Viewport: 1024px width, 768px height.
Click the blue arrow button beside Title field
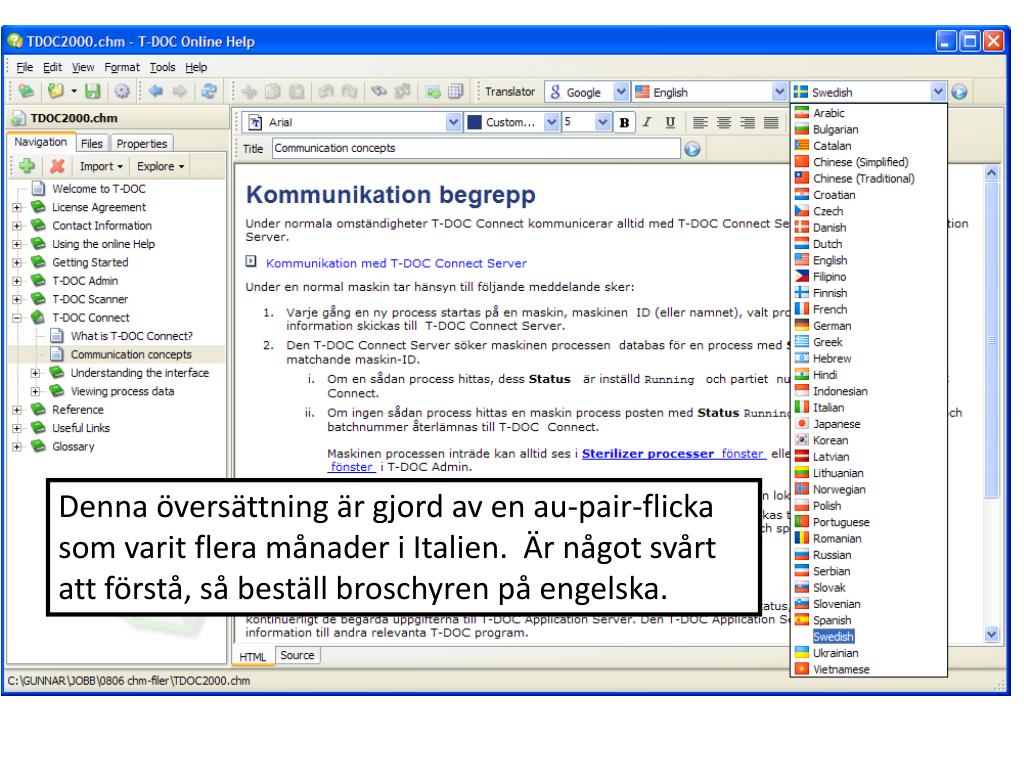pos(692,149)
